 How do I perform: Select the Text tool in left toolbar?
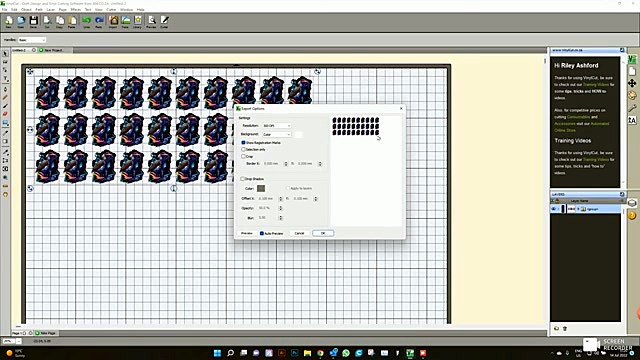point(5,78)
